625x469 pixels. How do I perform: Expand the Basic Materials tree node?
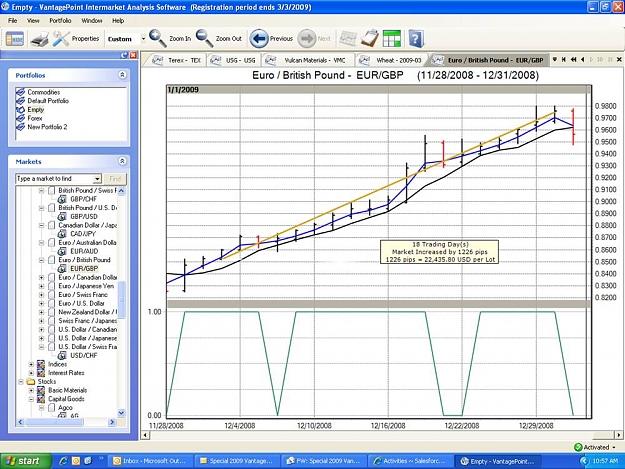click(x=31, y=391)
